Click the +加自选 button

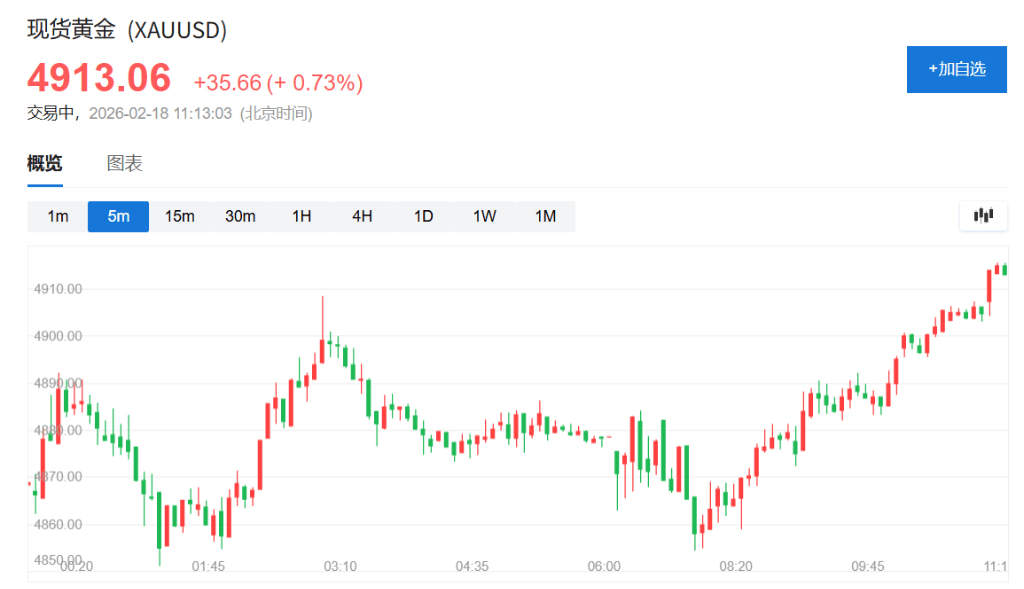pos(956,69)
